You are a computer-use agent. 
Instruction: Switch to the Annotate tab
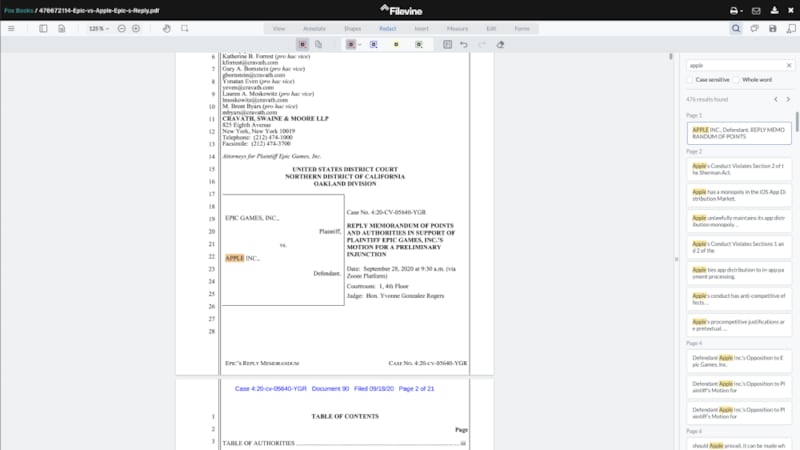315,28
